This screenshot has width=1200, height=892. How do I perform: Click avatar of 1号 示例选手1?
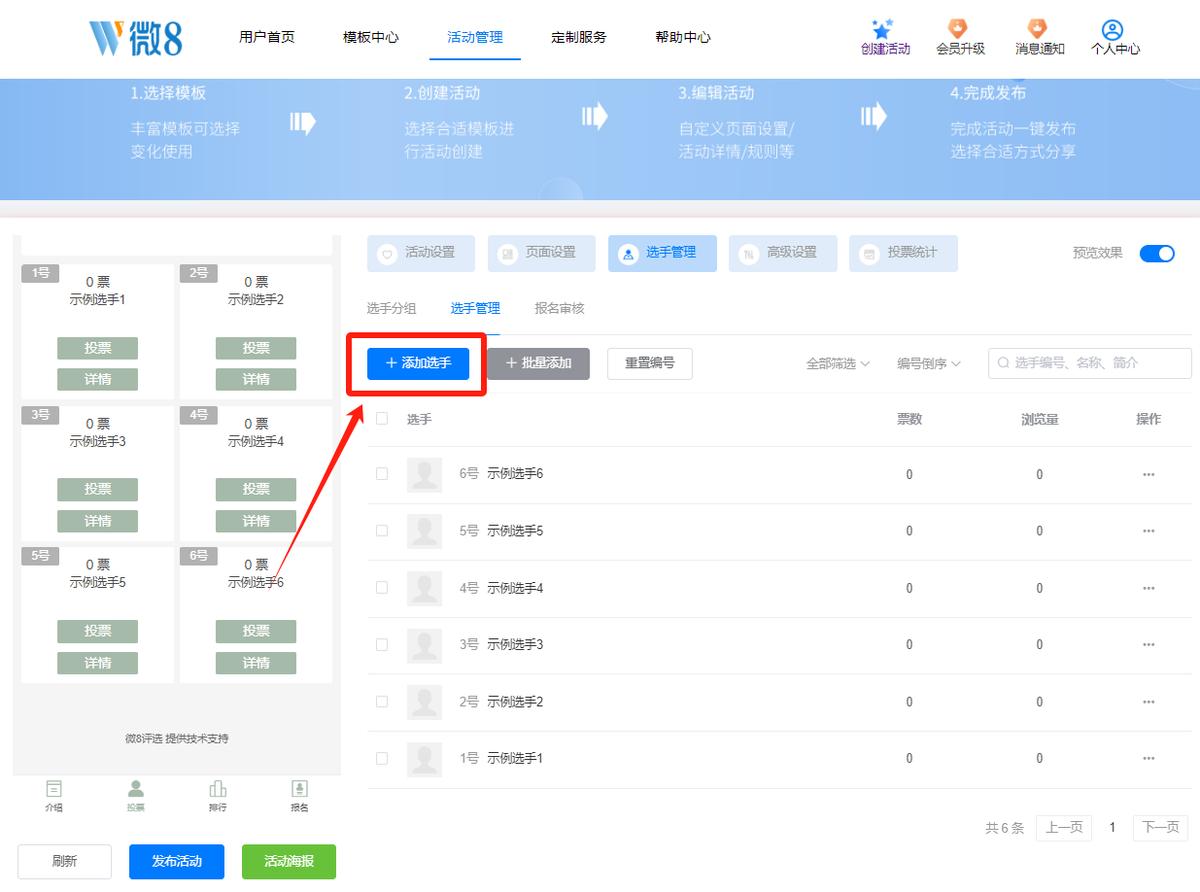pyautogui.click(x=425, y=758)
